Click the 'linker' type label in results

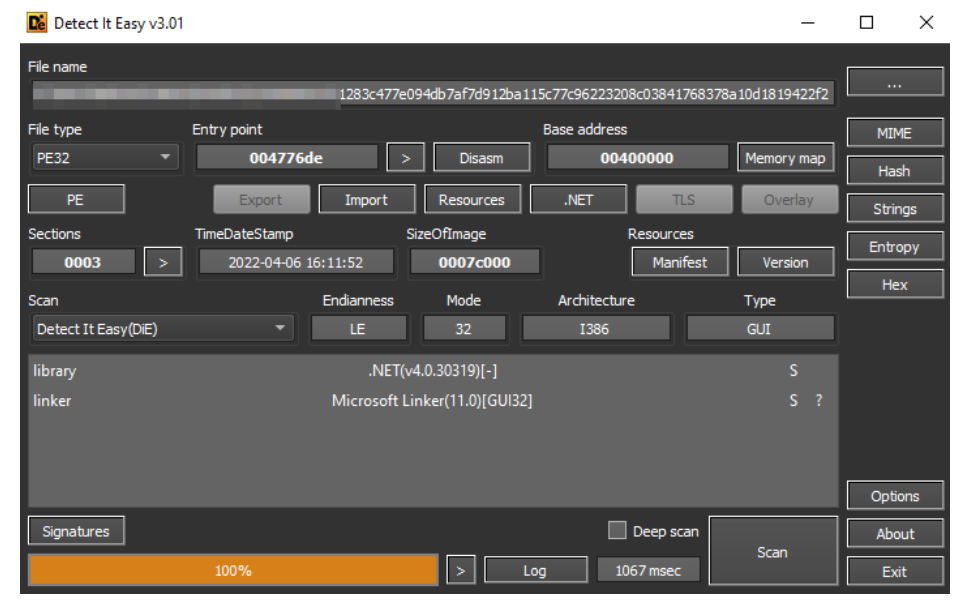(52, 401)
